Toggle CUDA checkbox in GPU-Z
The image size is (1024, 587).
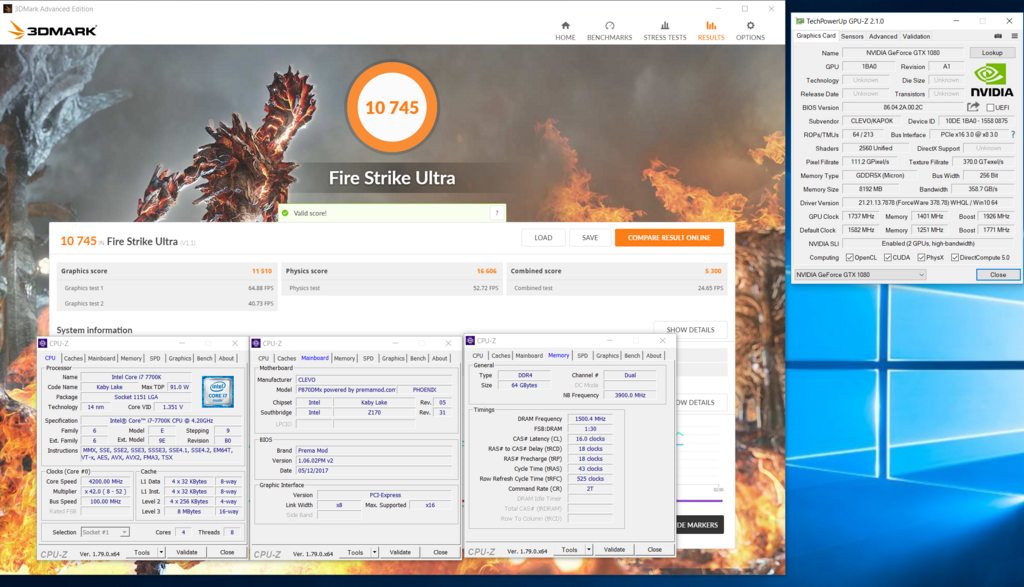point(888,257)
